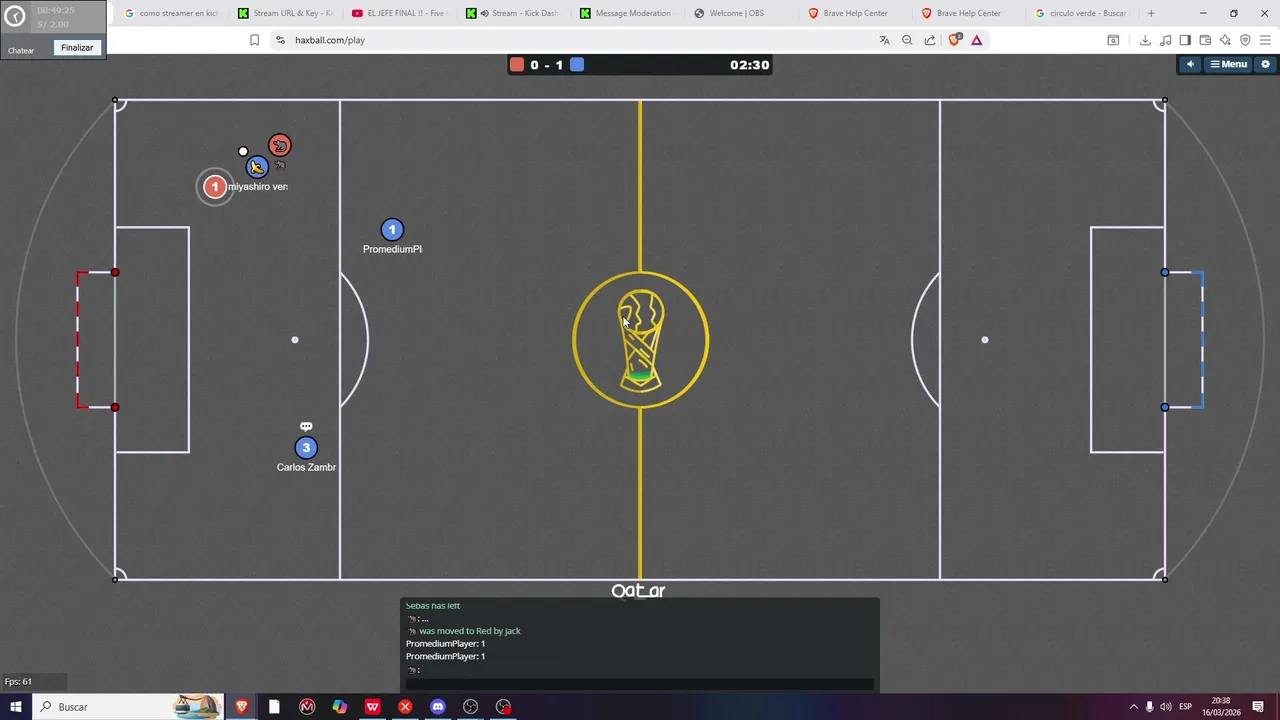Click the haxball.com/play address field
The width and height of the screenshot is (1280, 720).
tap(580, 40)
